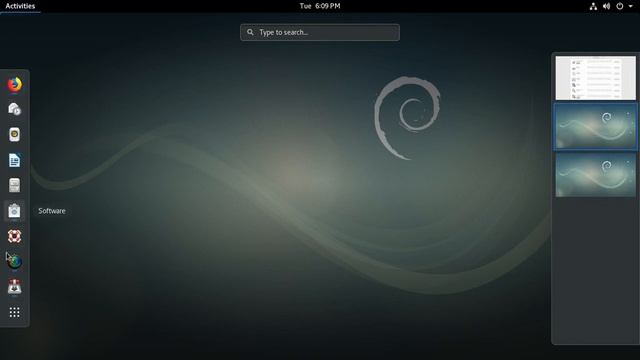Click the network status icon in top bar
The height and width of the screenshot is (360, 640).
593,6
